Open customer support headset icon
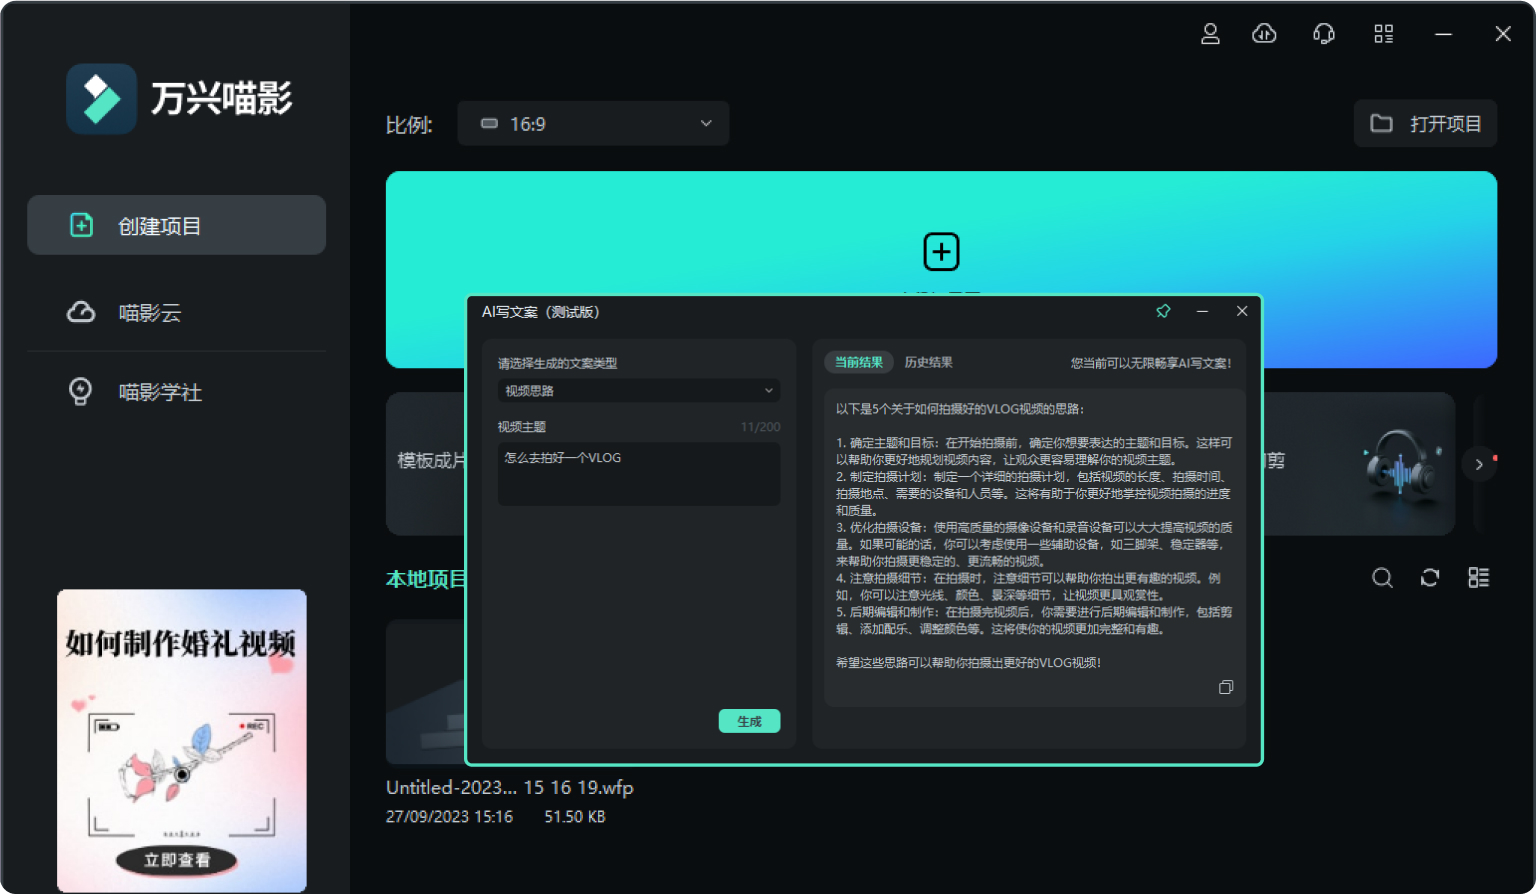 point(1324,34)
